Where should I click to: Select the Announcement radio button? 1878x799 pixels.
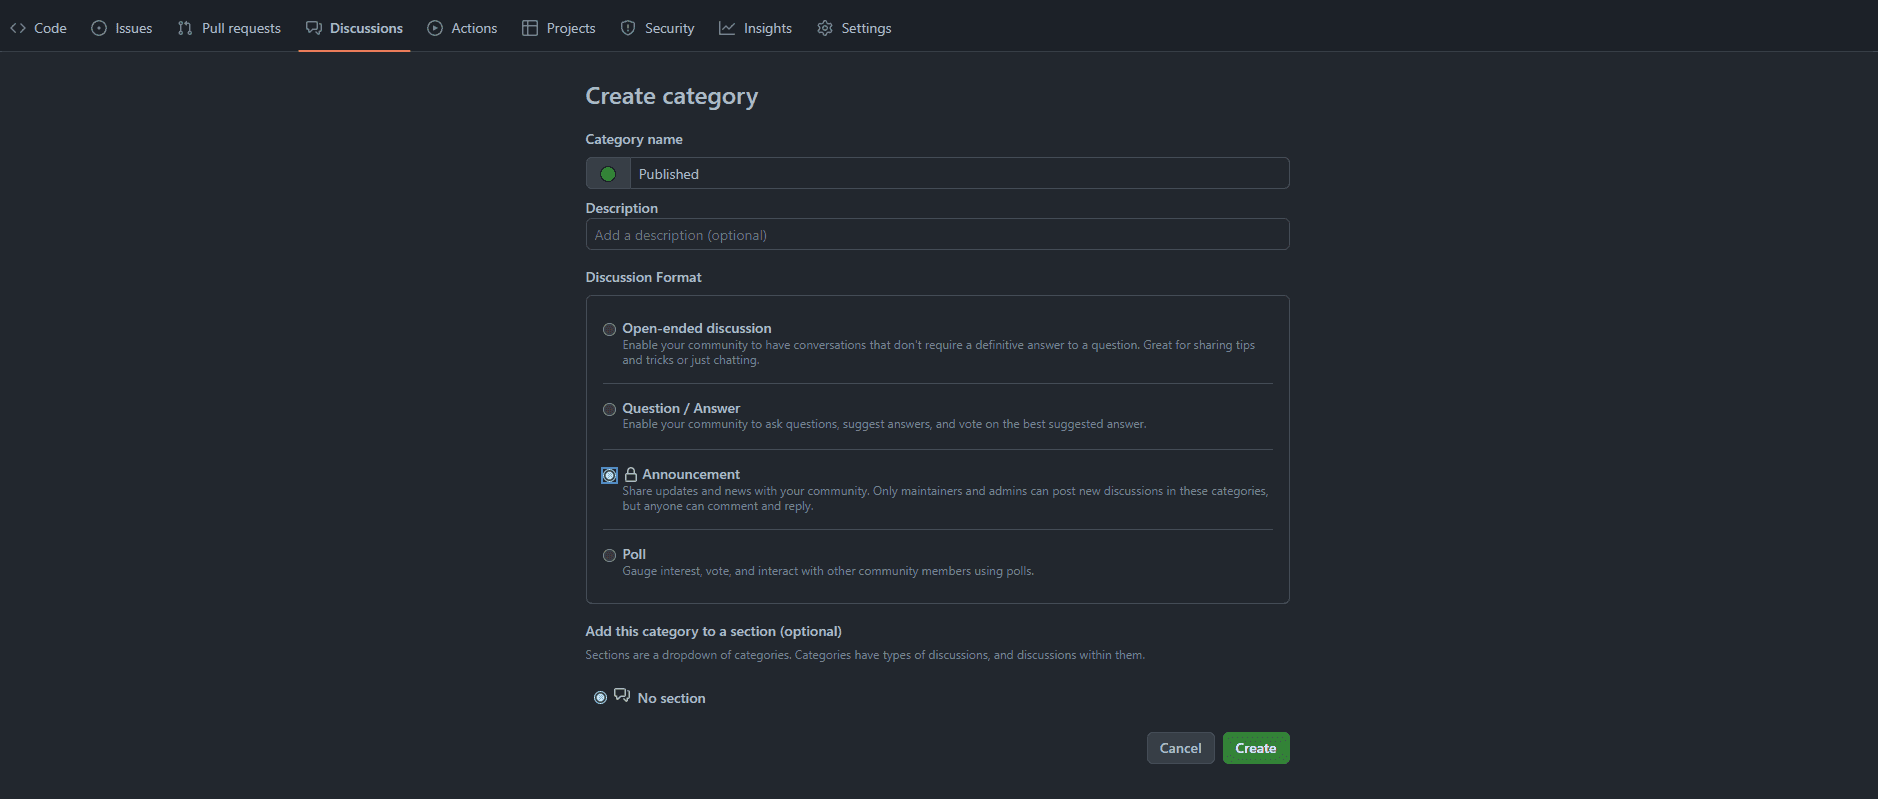pyautogui.click(x=609, y=475)
